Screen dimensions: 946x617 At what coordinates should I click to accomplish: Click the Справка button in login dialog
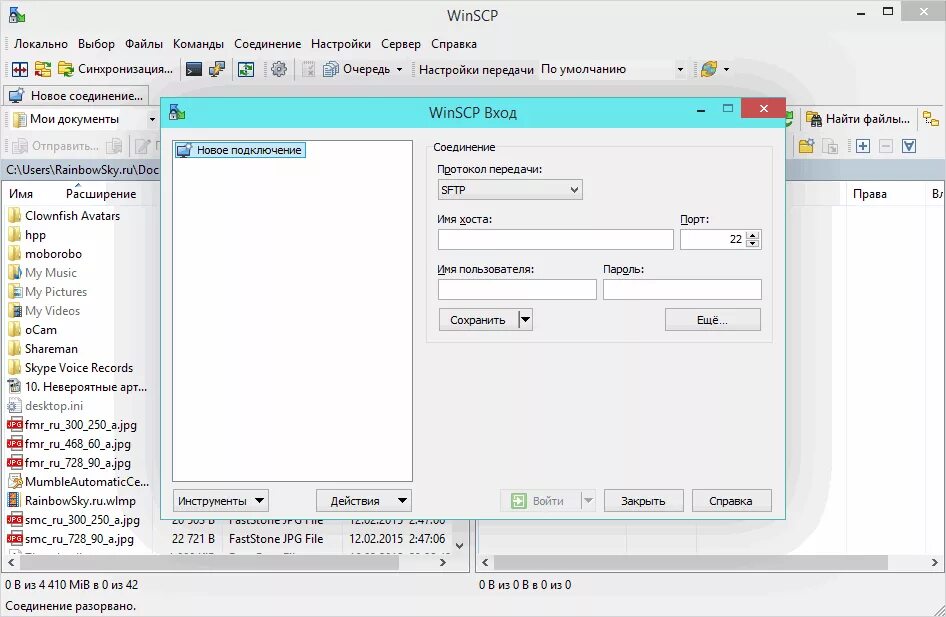click(x=731, y=501)
